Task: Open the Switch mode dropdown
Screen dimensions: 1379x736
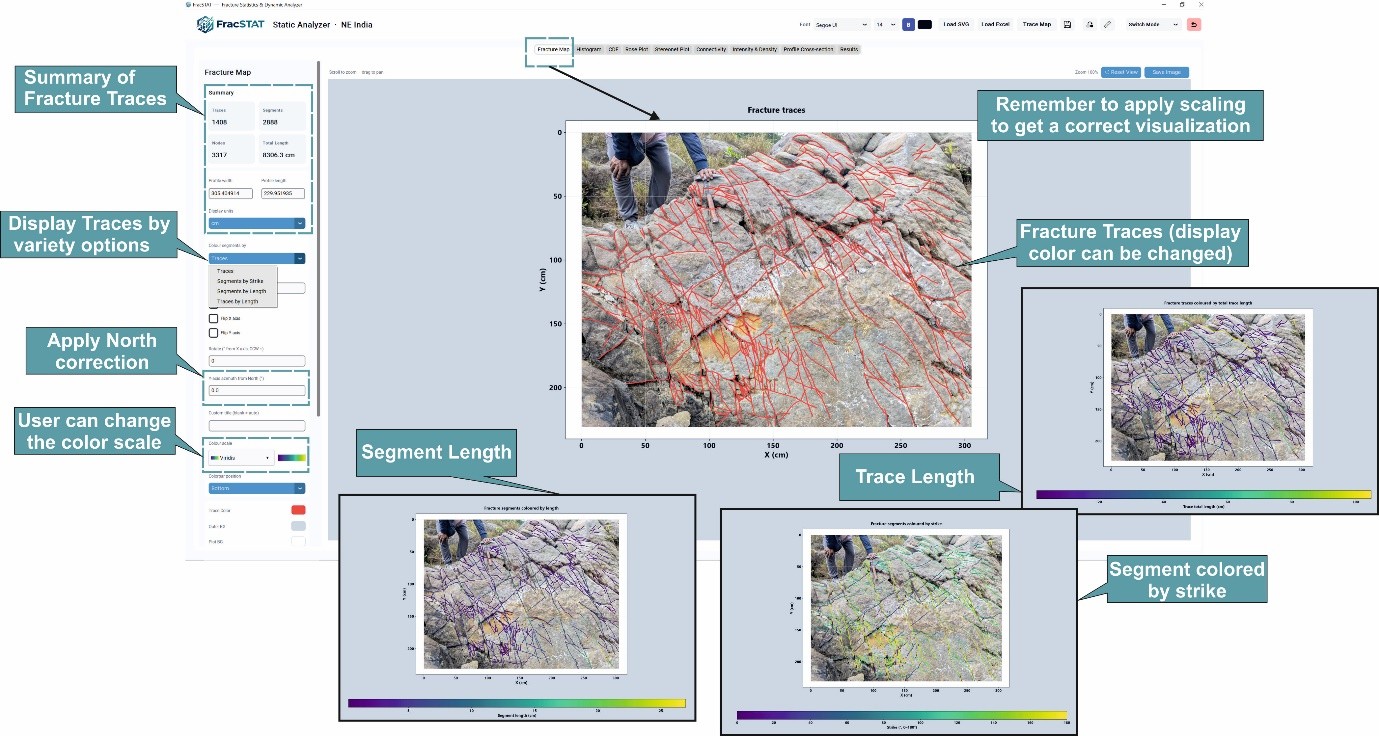Action: [x=1153, y=24]
